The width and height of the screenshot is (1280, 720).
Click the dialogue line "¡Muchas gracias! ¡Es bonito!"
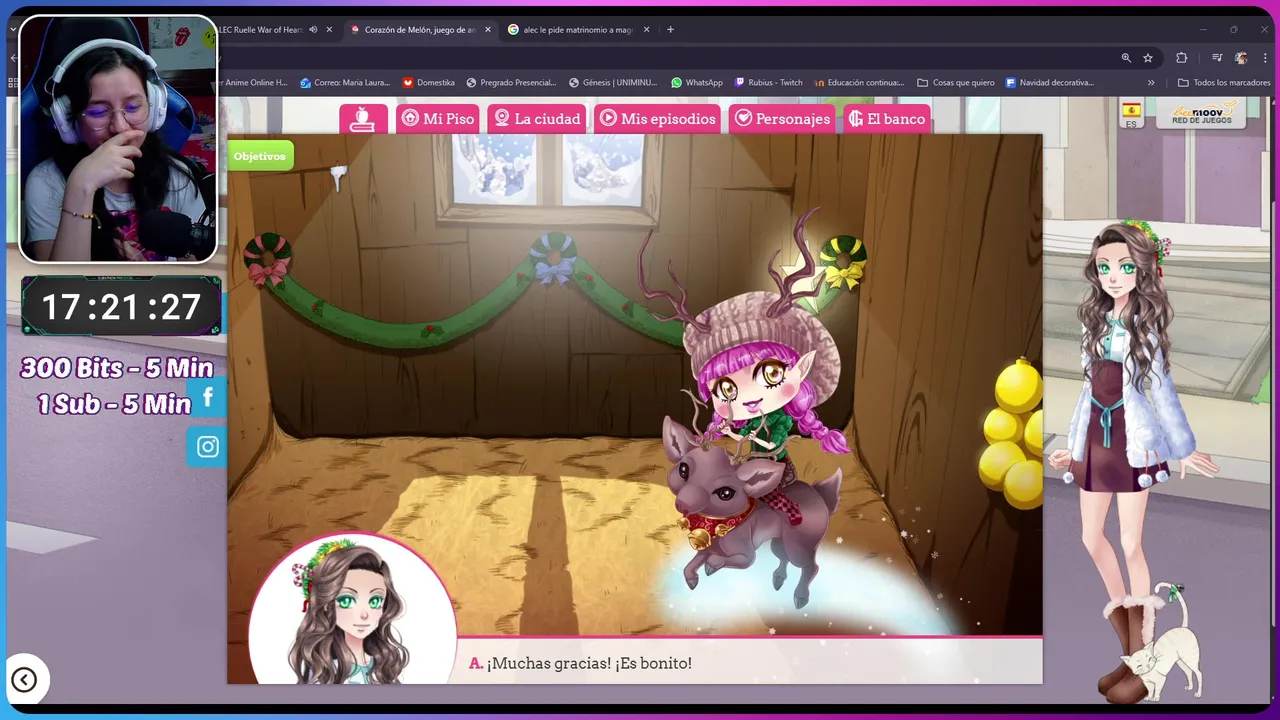pyautogui.click(x=589, y=663)
